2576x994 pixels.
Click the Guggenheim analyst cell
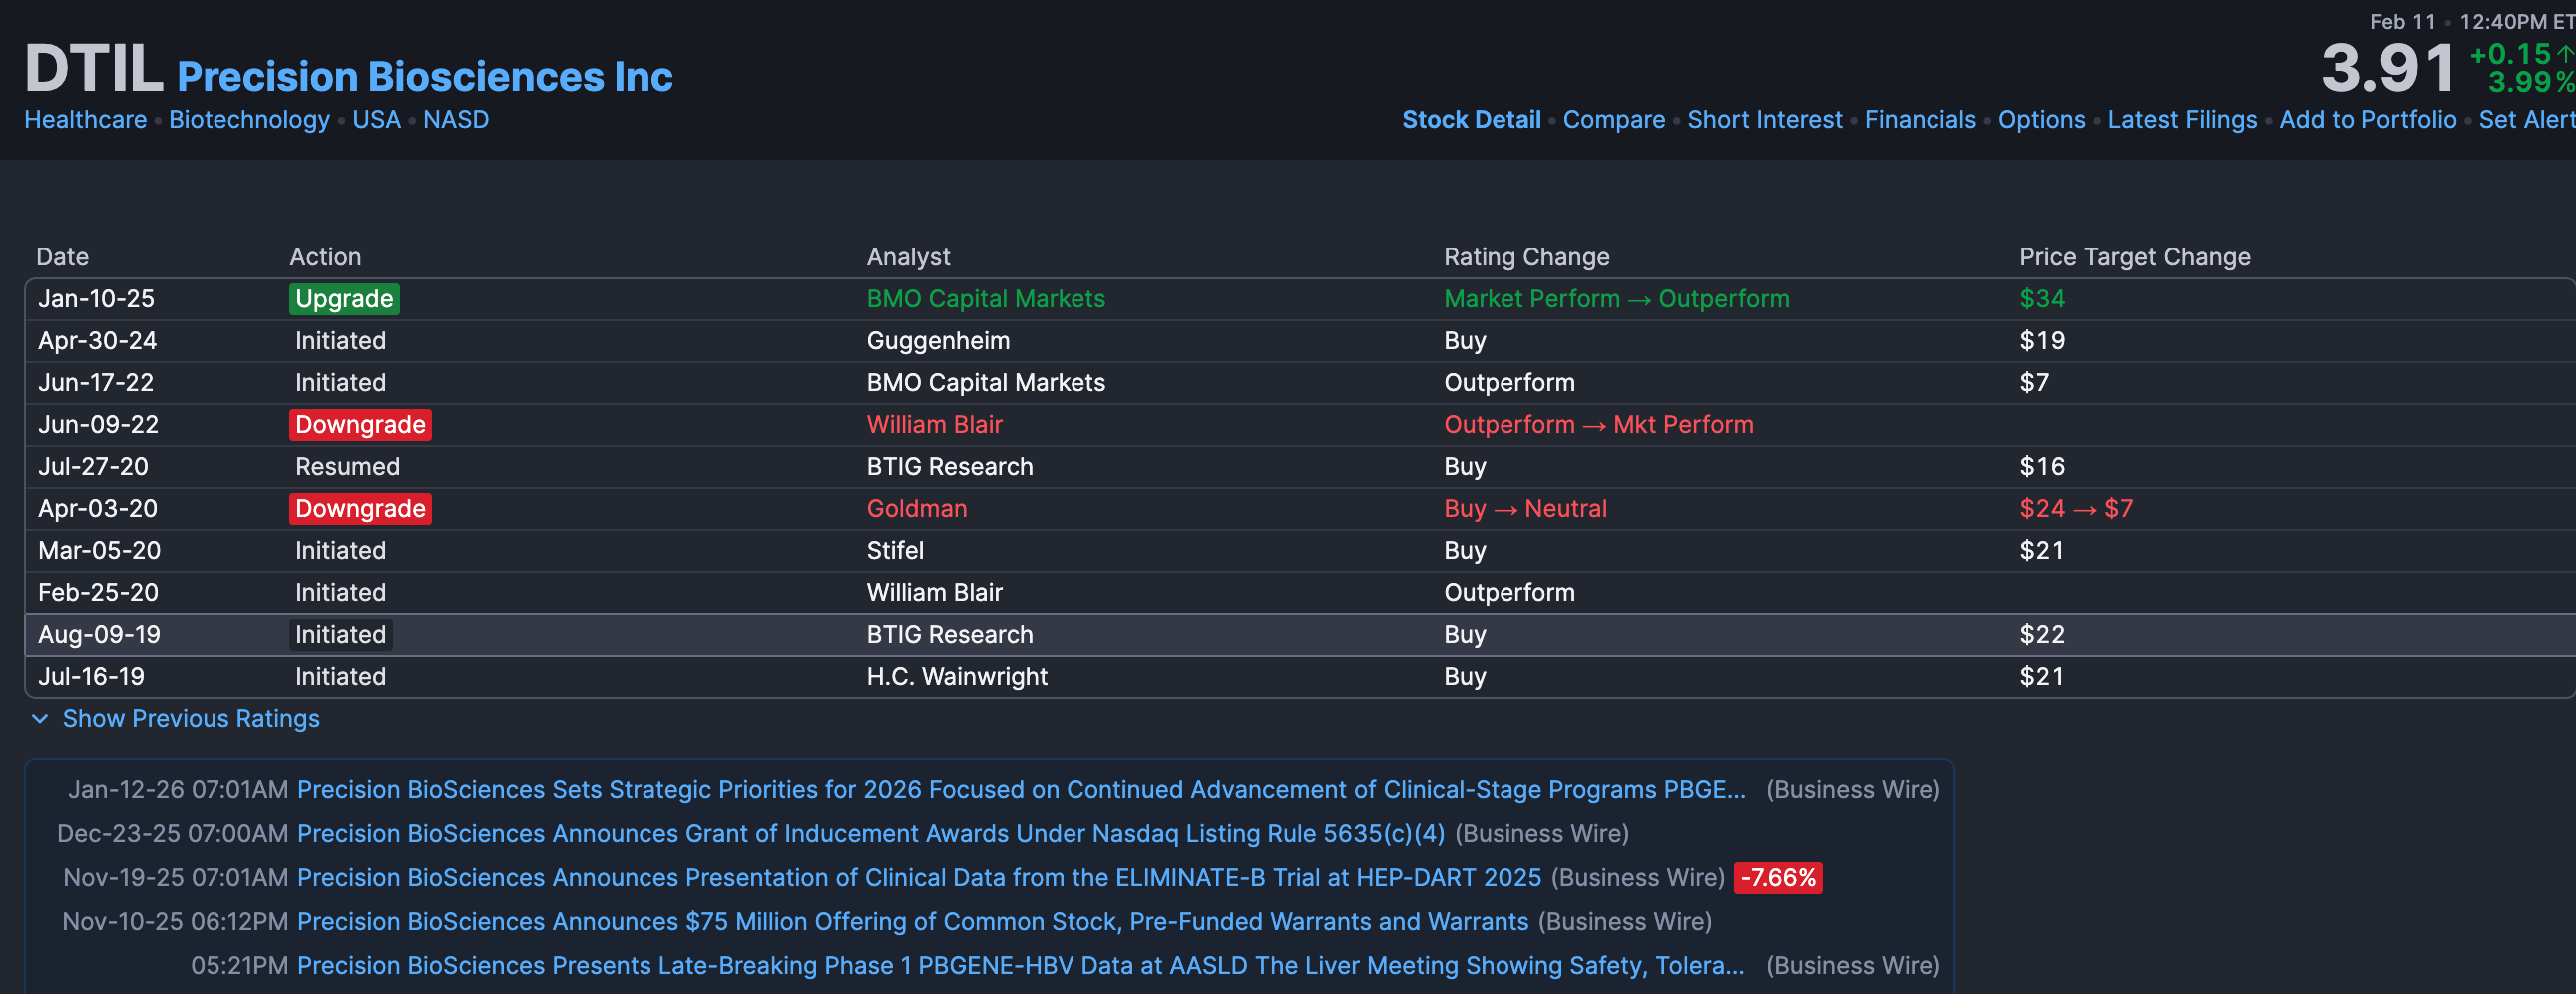tap(938, 341)
